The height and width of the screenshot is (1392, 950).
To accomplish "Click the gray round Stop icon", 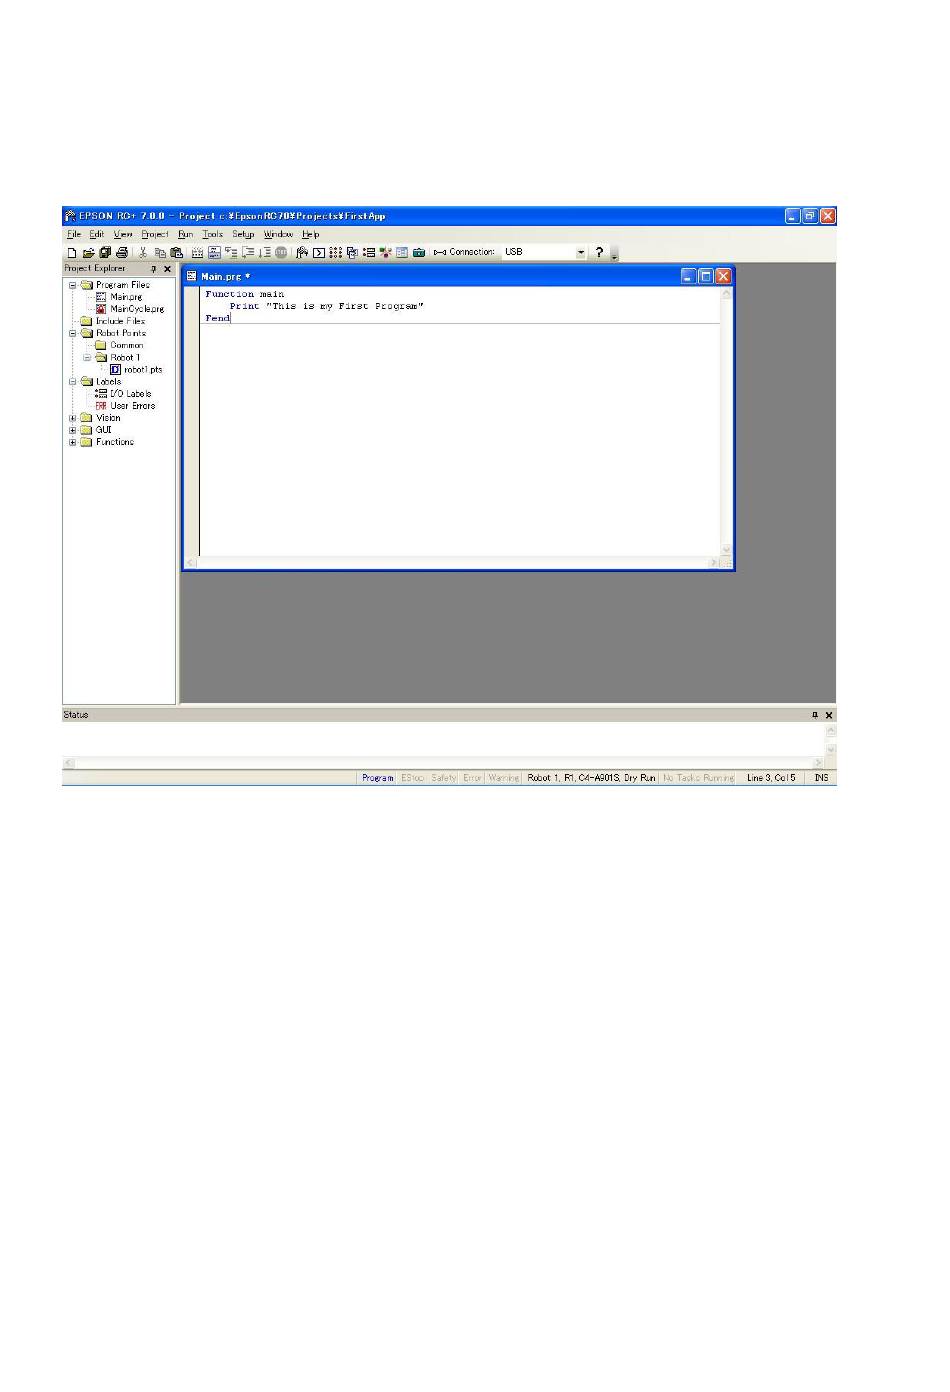I will (x=281, y=253).
